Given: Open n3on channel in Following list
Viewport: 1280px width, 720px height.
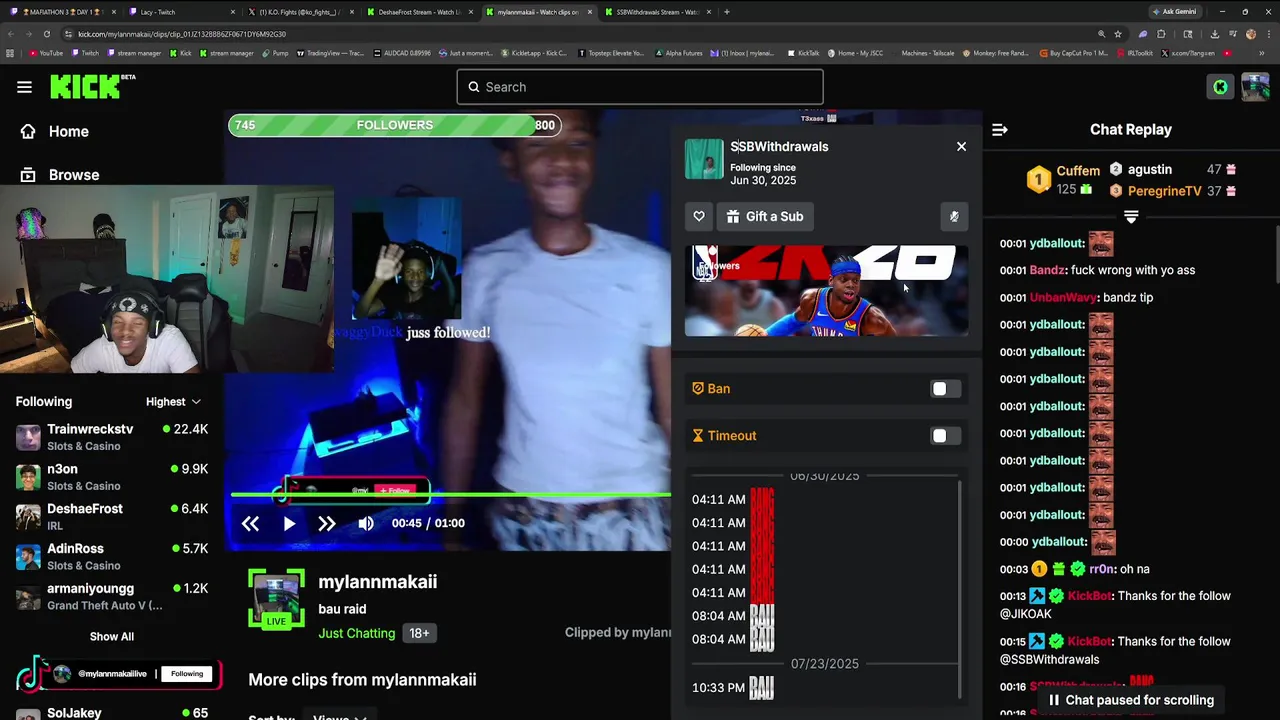Looking at the screenshot, I should click(x=112, y=477).
